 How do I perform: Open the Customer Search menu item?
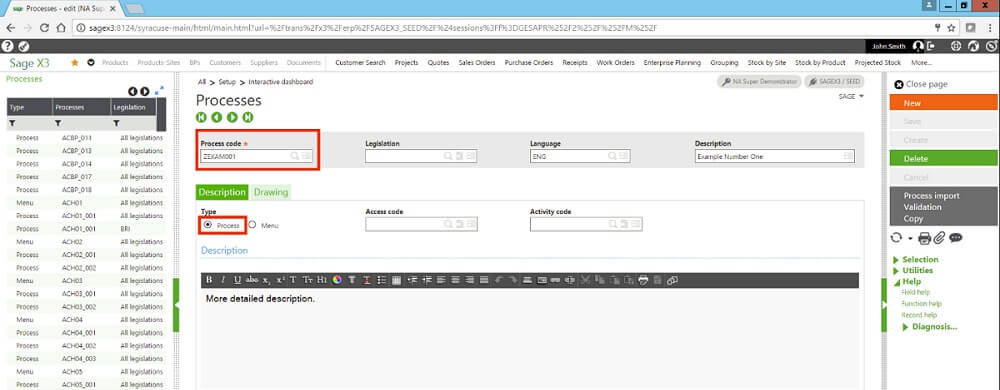click(x=360, y=62)
